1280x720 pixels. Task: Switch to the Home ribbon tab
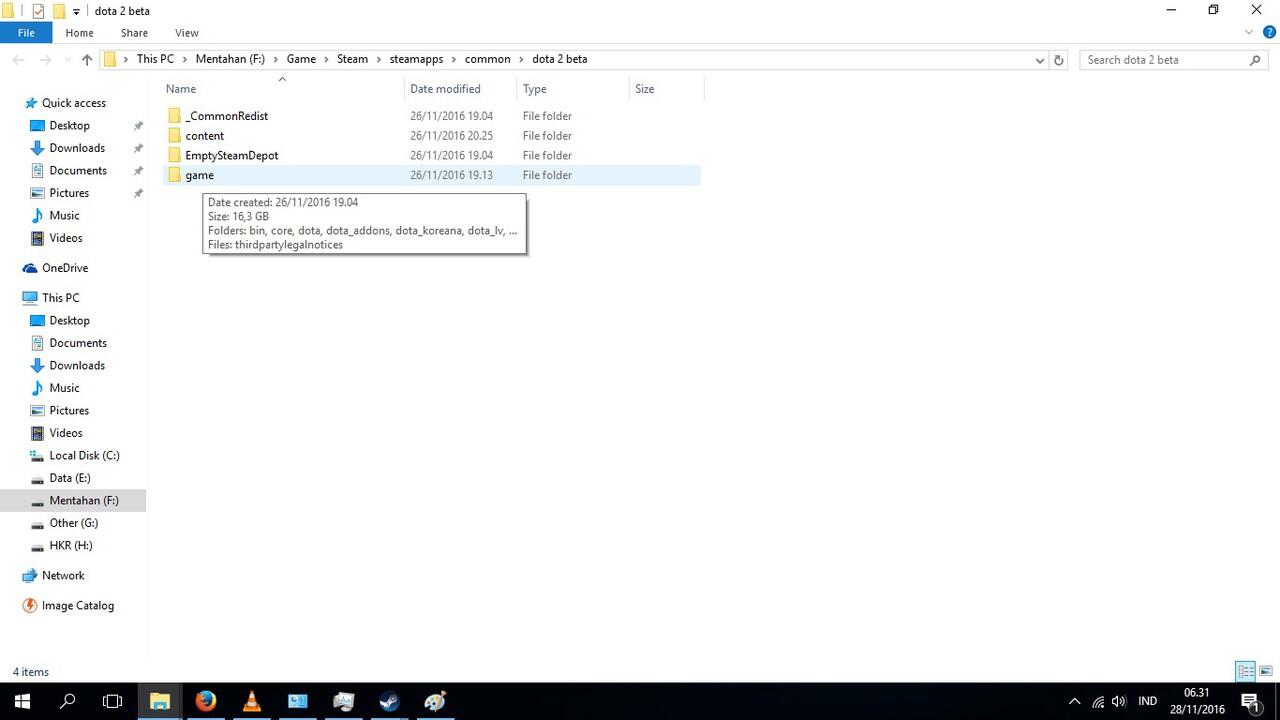pyautogui.click(x=79, y=33)
